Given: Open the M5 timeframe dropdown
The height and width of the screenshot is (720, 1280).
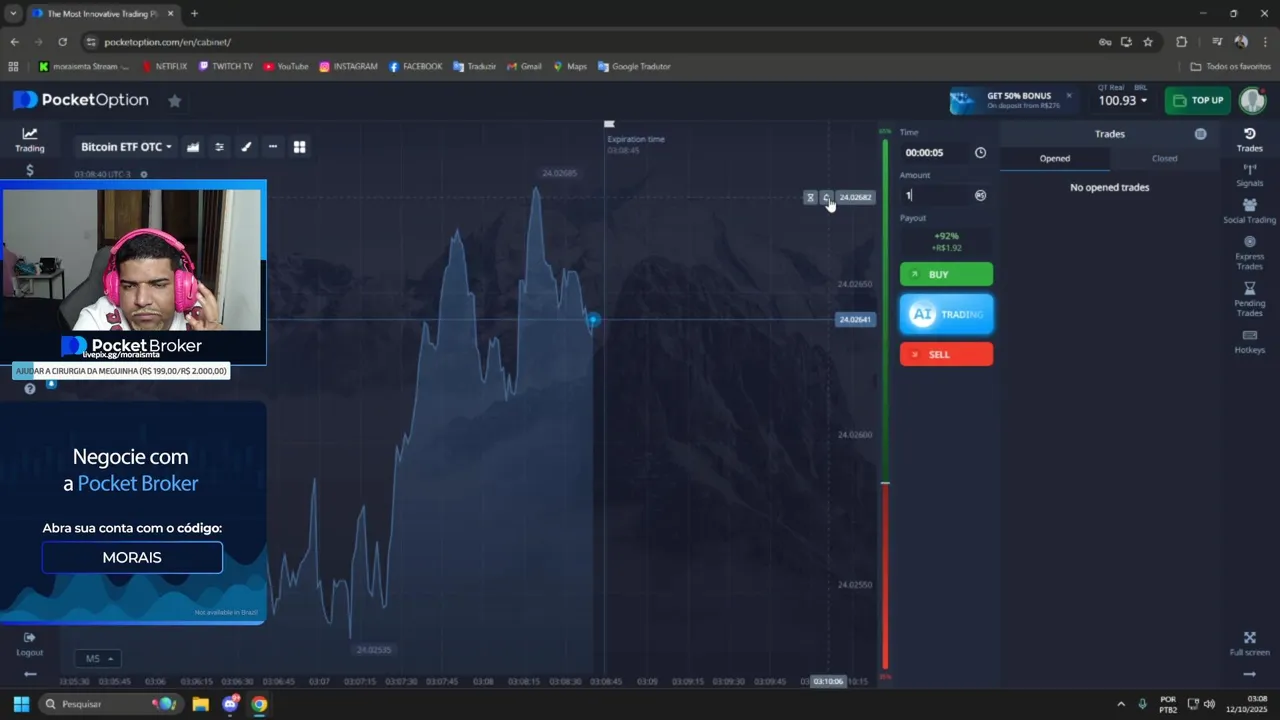Looking at the screenshot, I should coord(97,658).
